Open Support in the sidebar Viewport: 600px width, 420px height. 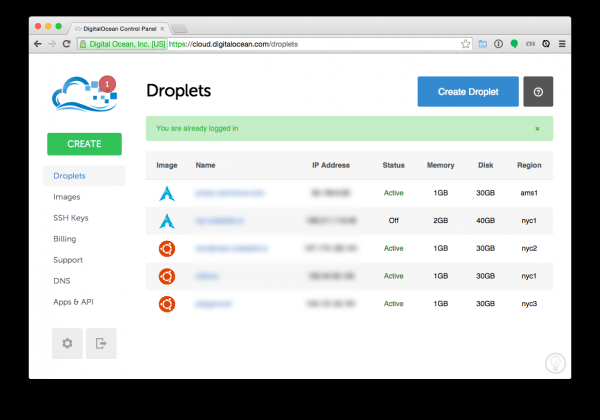(x=68, y=260)
